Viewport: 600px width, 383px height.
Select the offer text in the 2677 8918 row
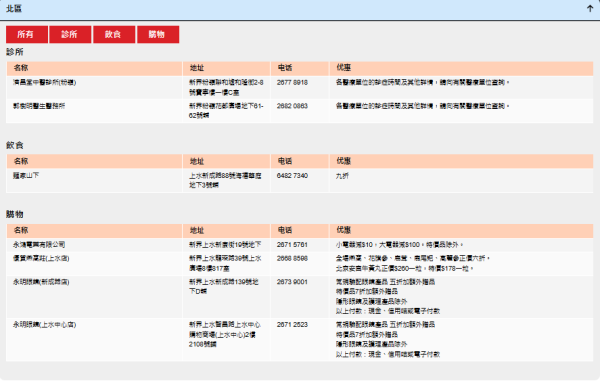click(x=423, y=83)
